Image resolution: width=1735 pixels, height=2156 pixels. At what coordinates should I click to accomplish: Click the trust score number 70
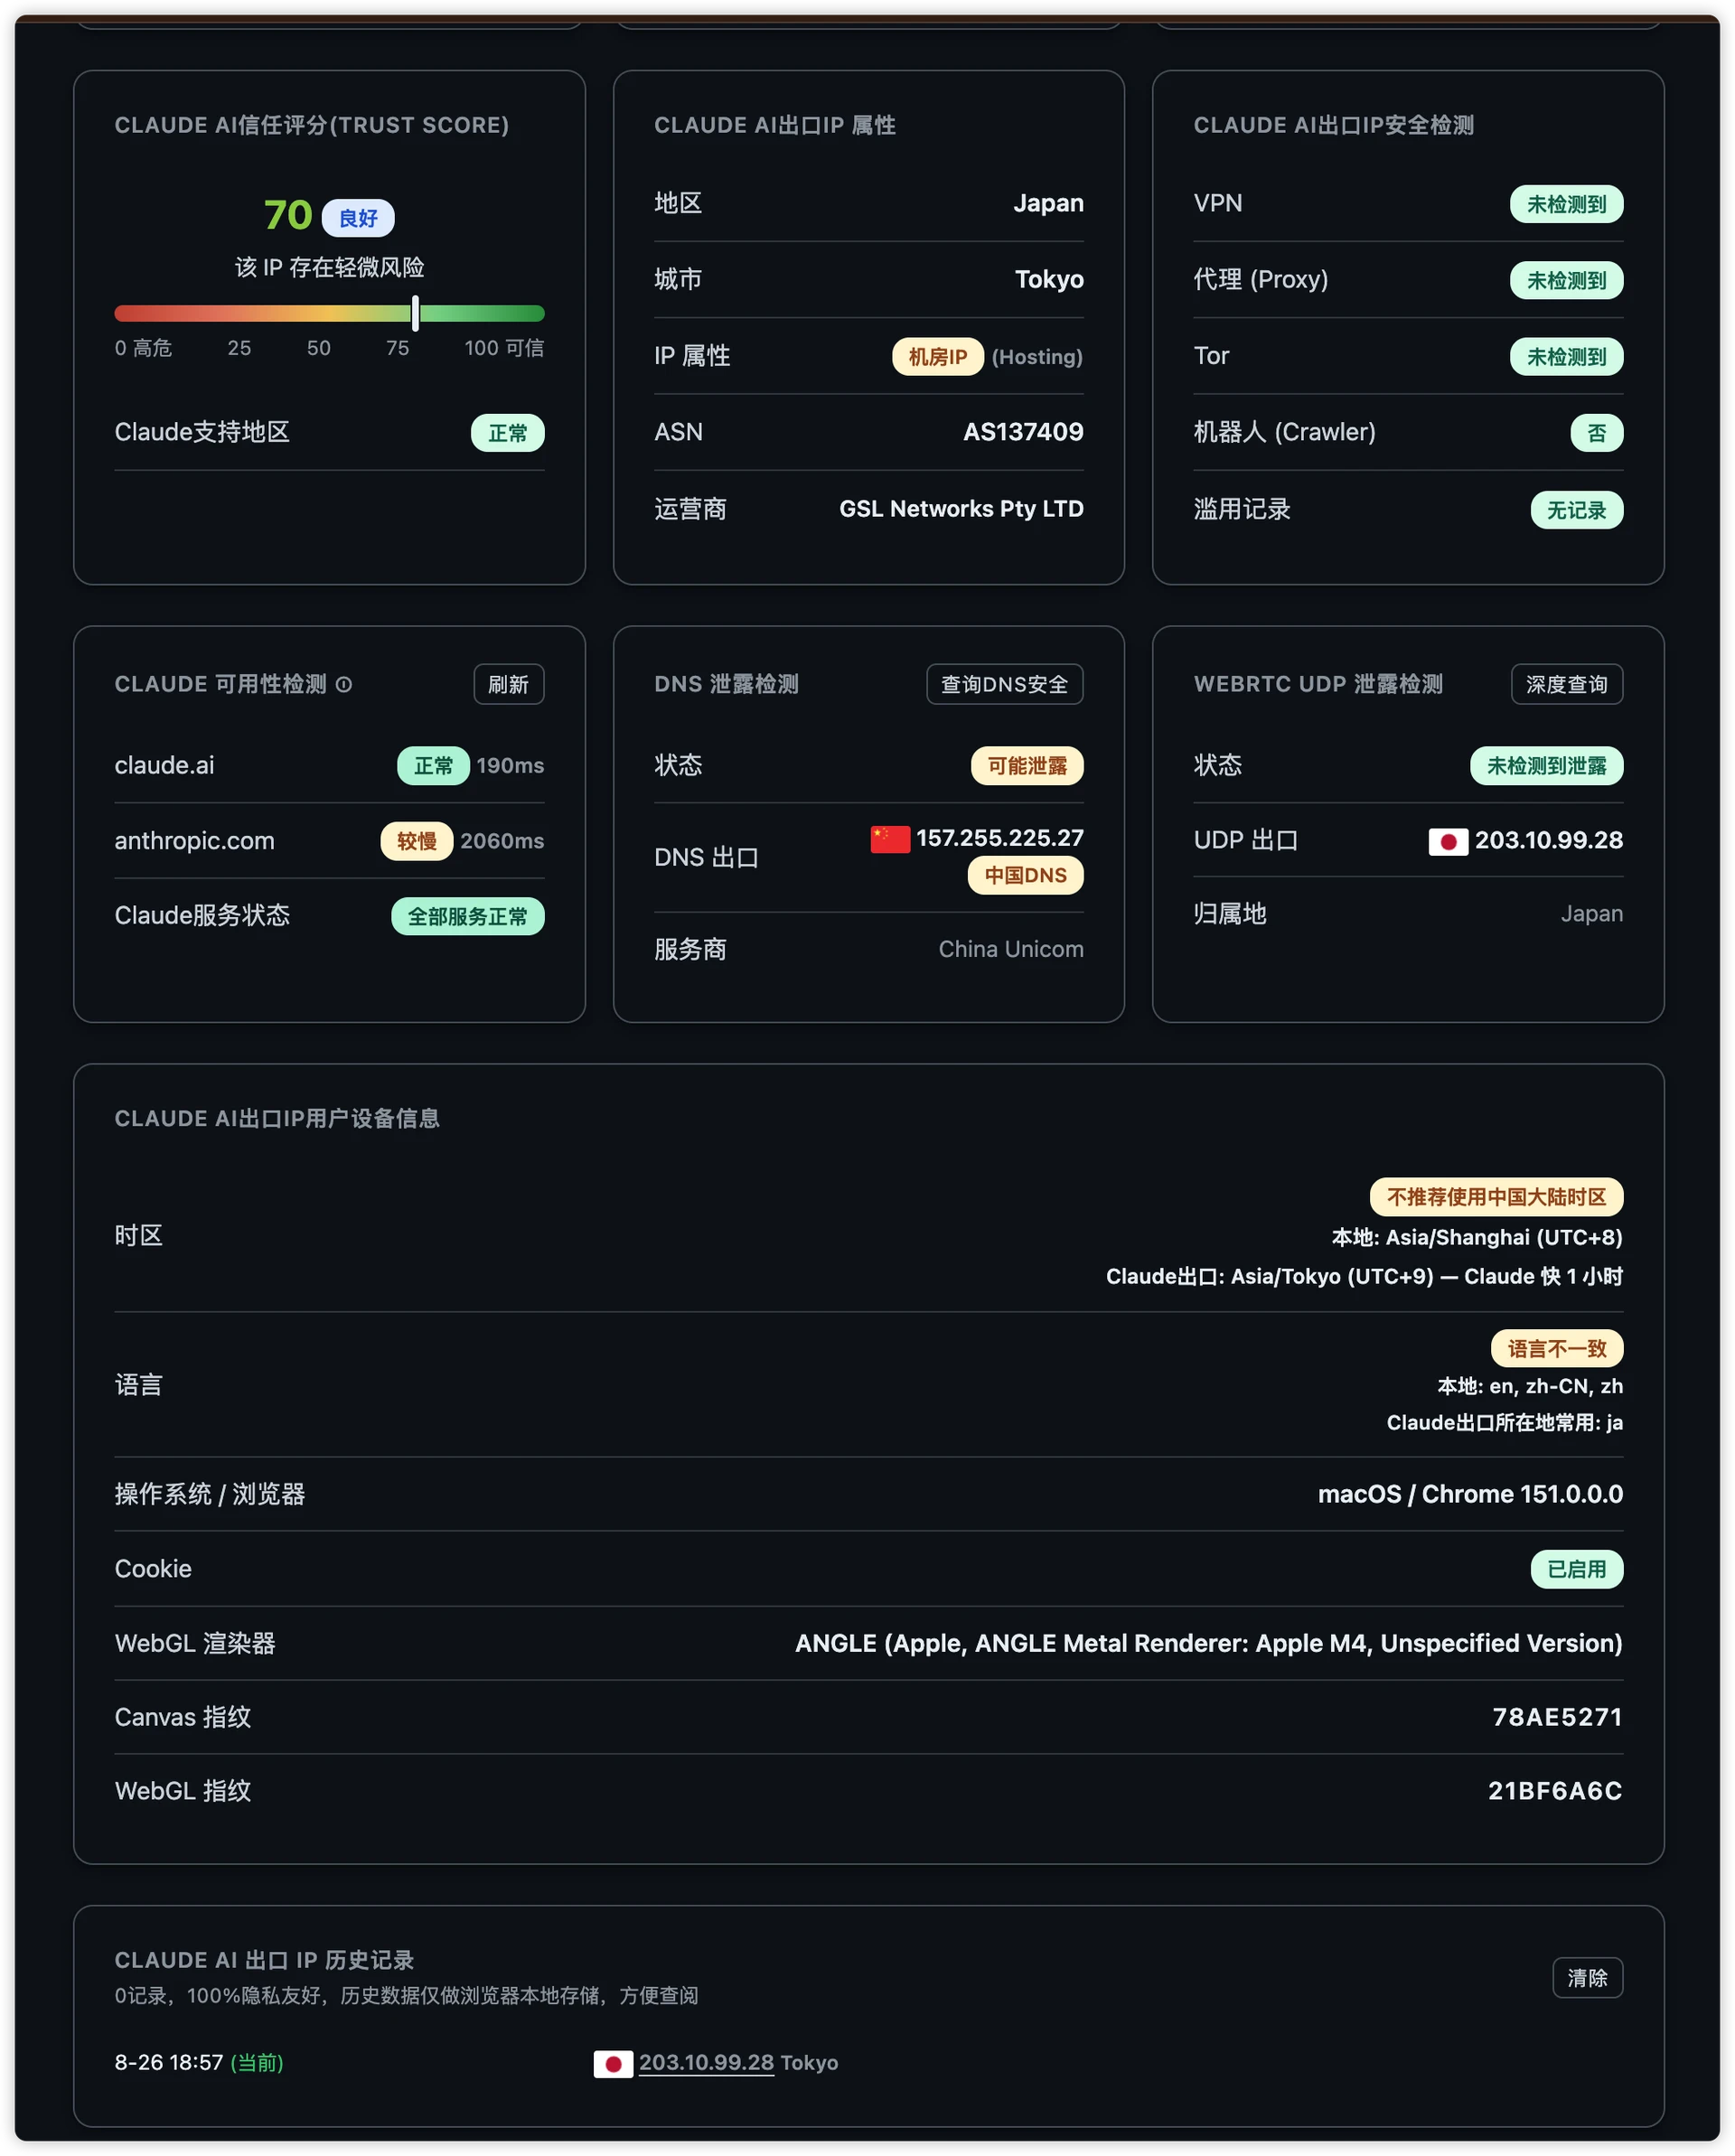tap(288, 216)
